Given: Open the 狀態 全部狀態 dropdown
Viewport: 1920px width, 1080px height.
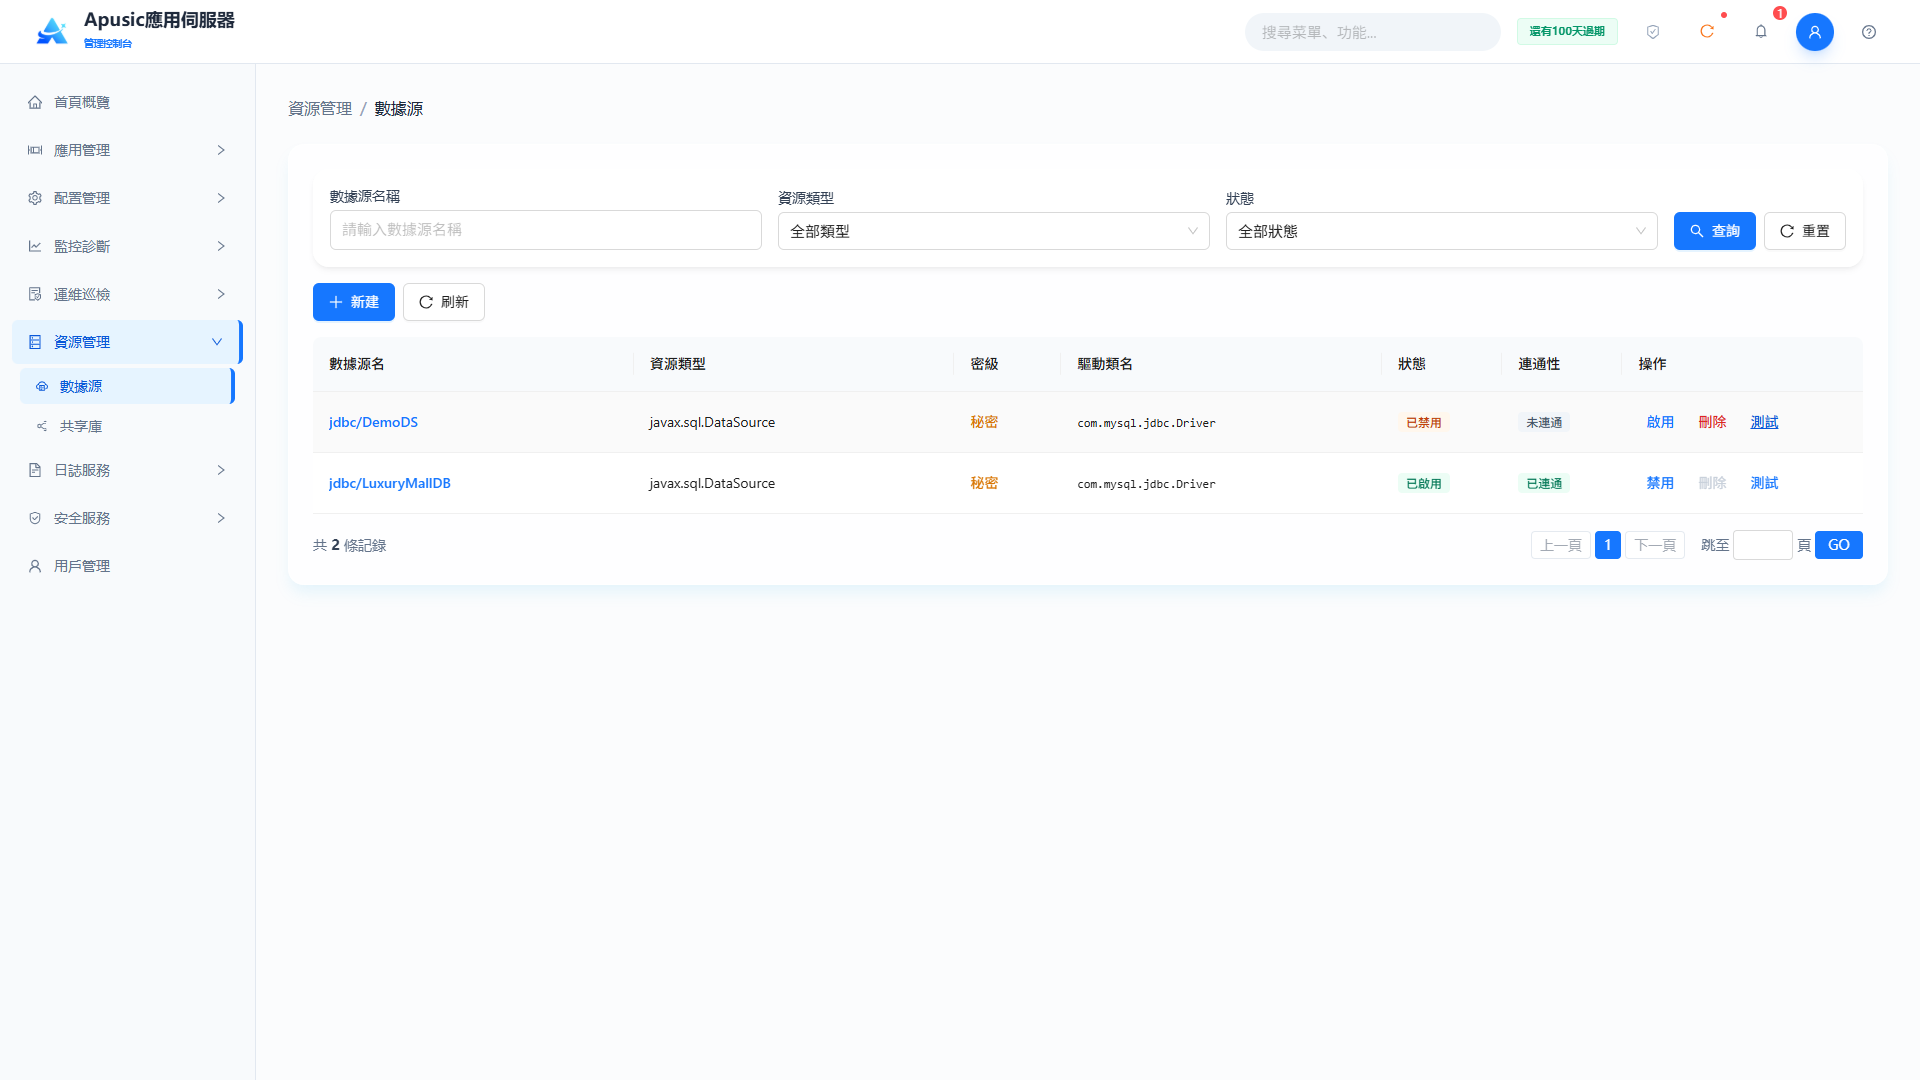Looking at the screenshot, I should click(x=1442, y=231).
